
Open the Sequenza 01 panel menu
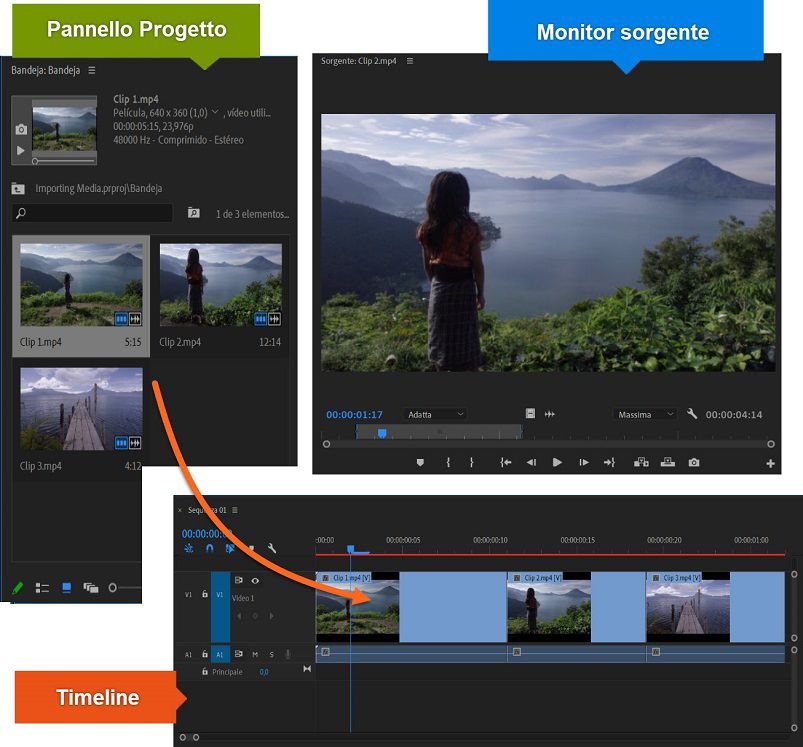tap(235, 510)
